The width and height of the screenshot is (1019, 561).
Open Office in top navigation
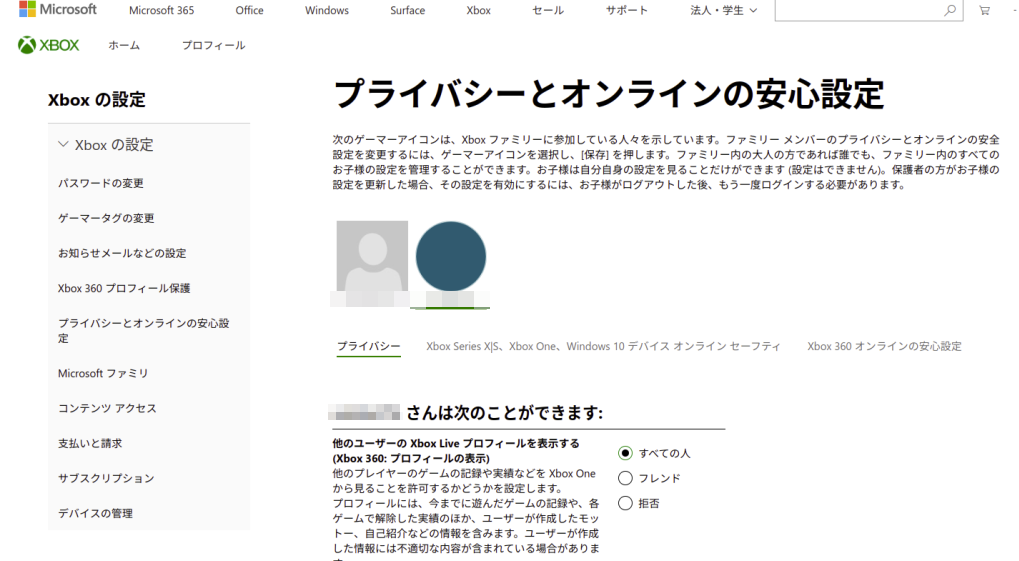pos(250,10)
